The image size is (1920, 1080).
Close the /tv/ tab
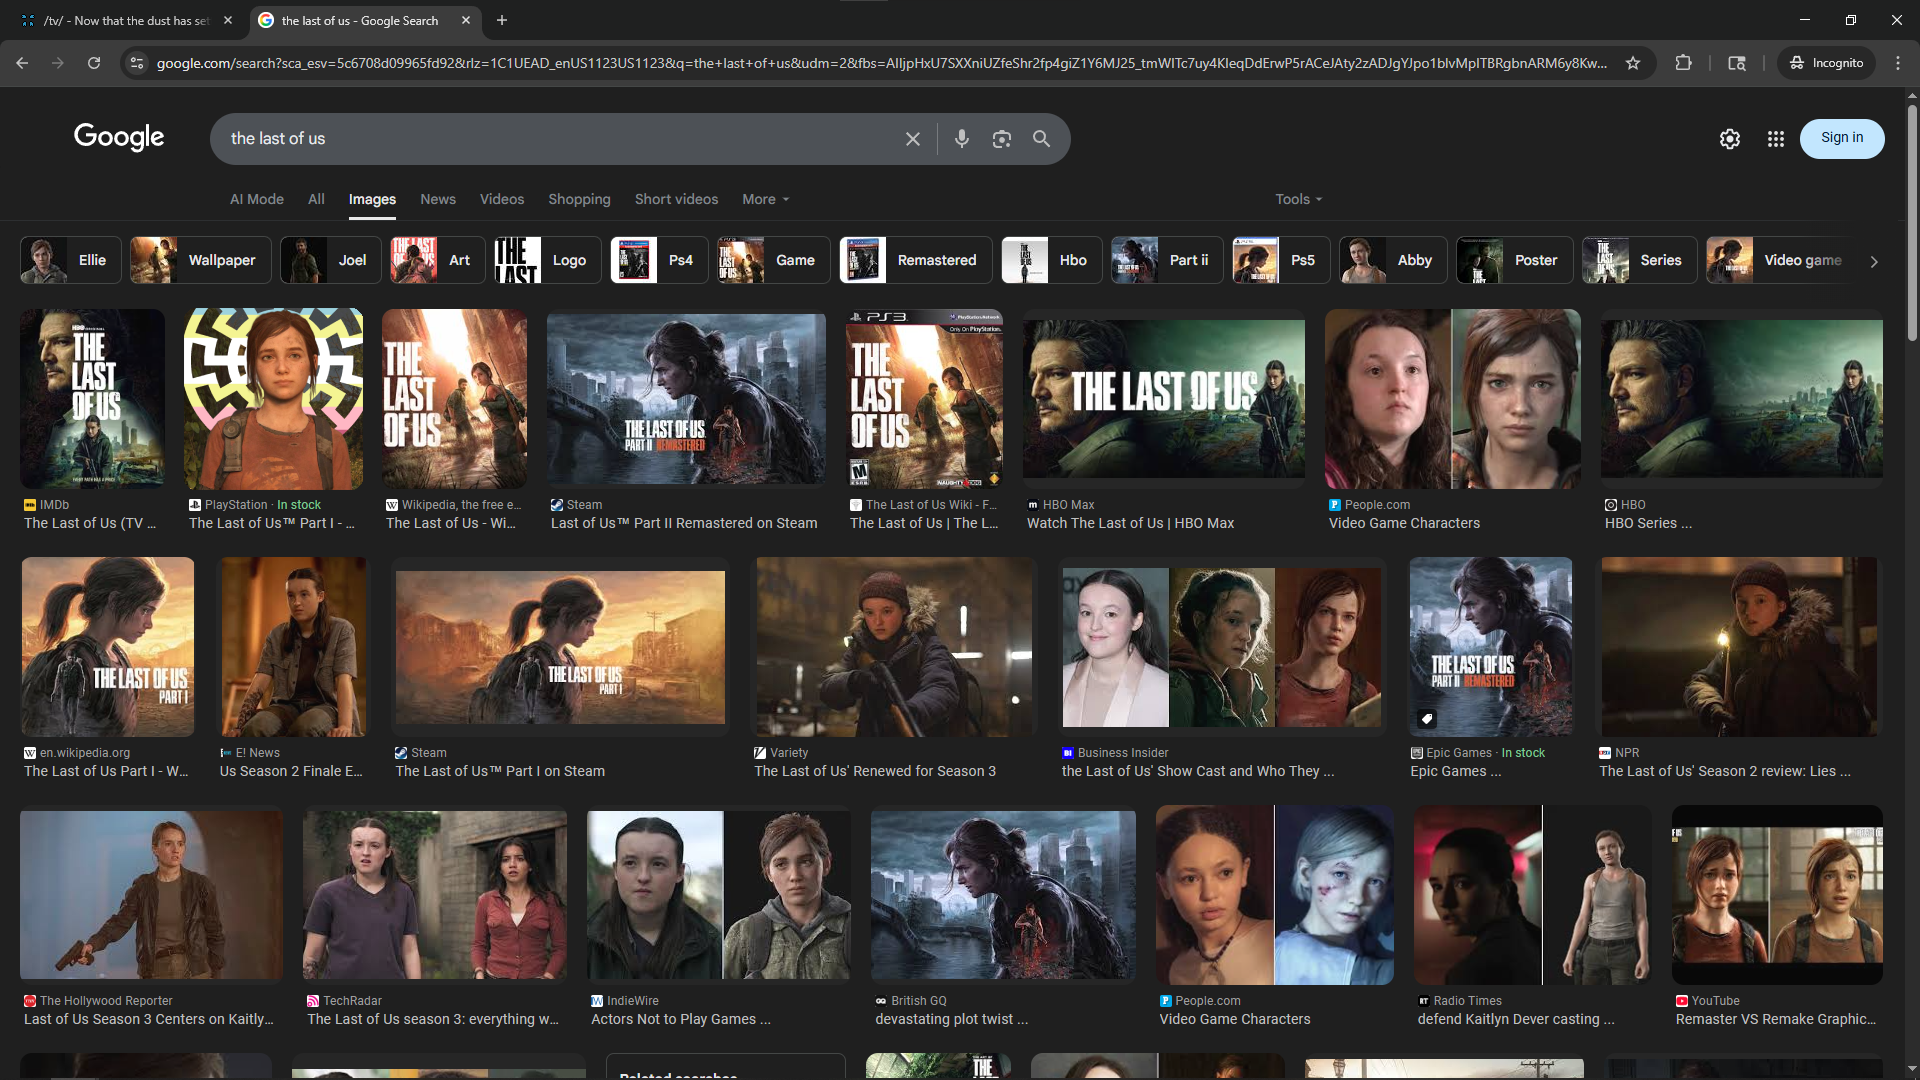[x=228, y=20]
